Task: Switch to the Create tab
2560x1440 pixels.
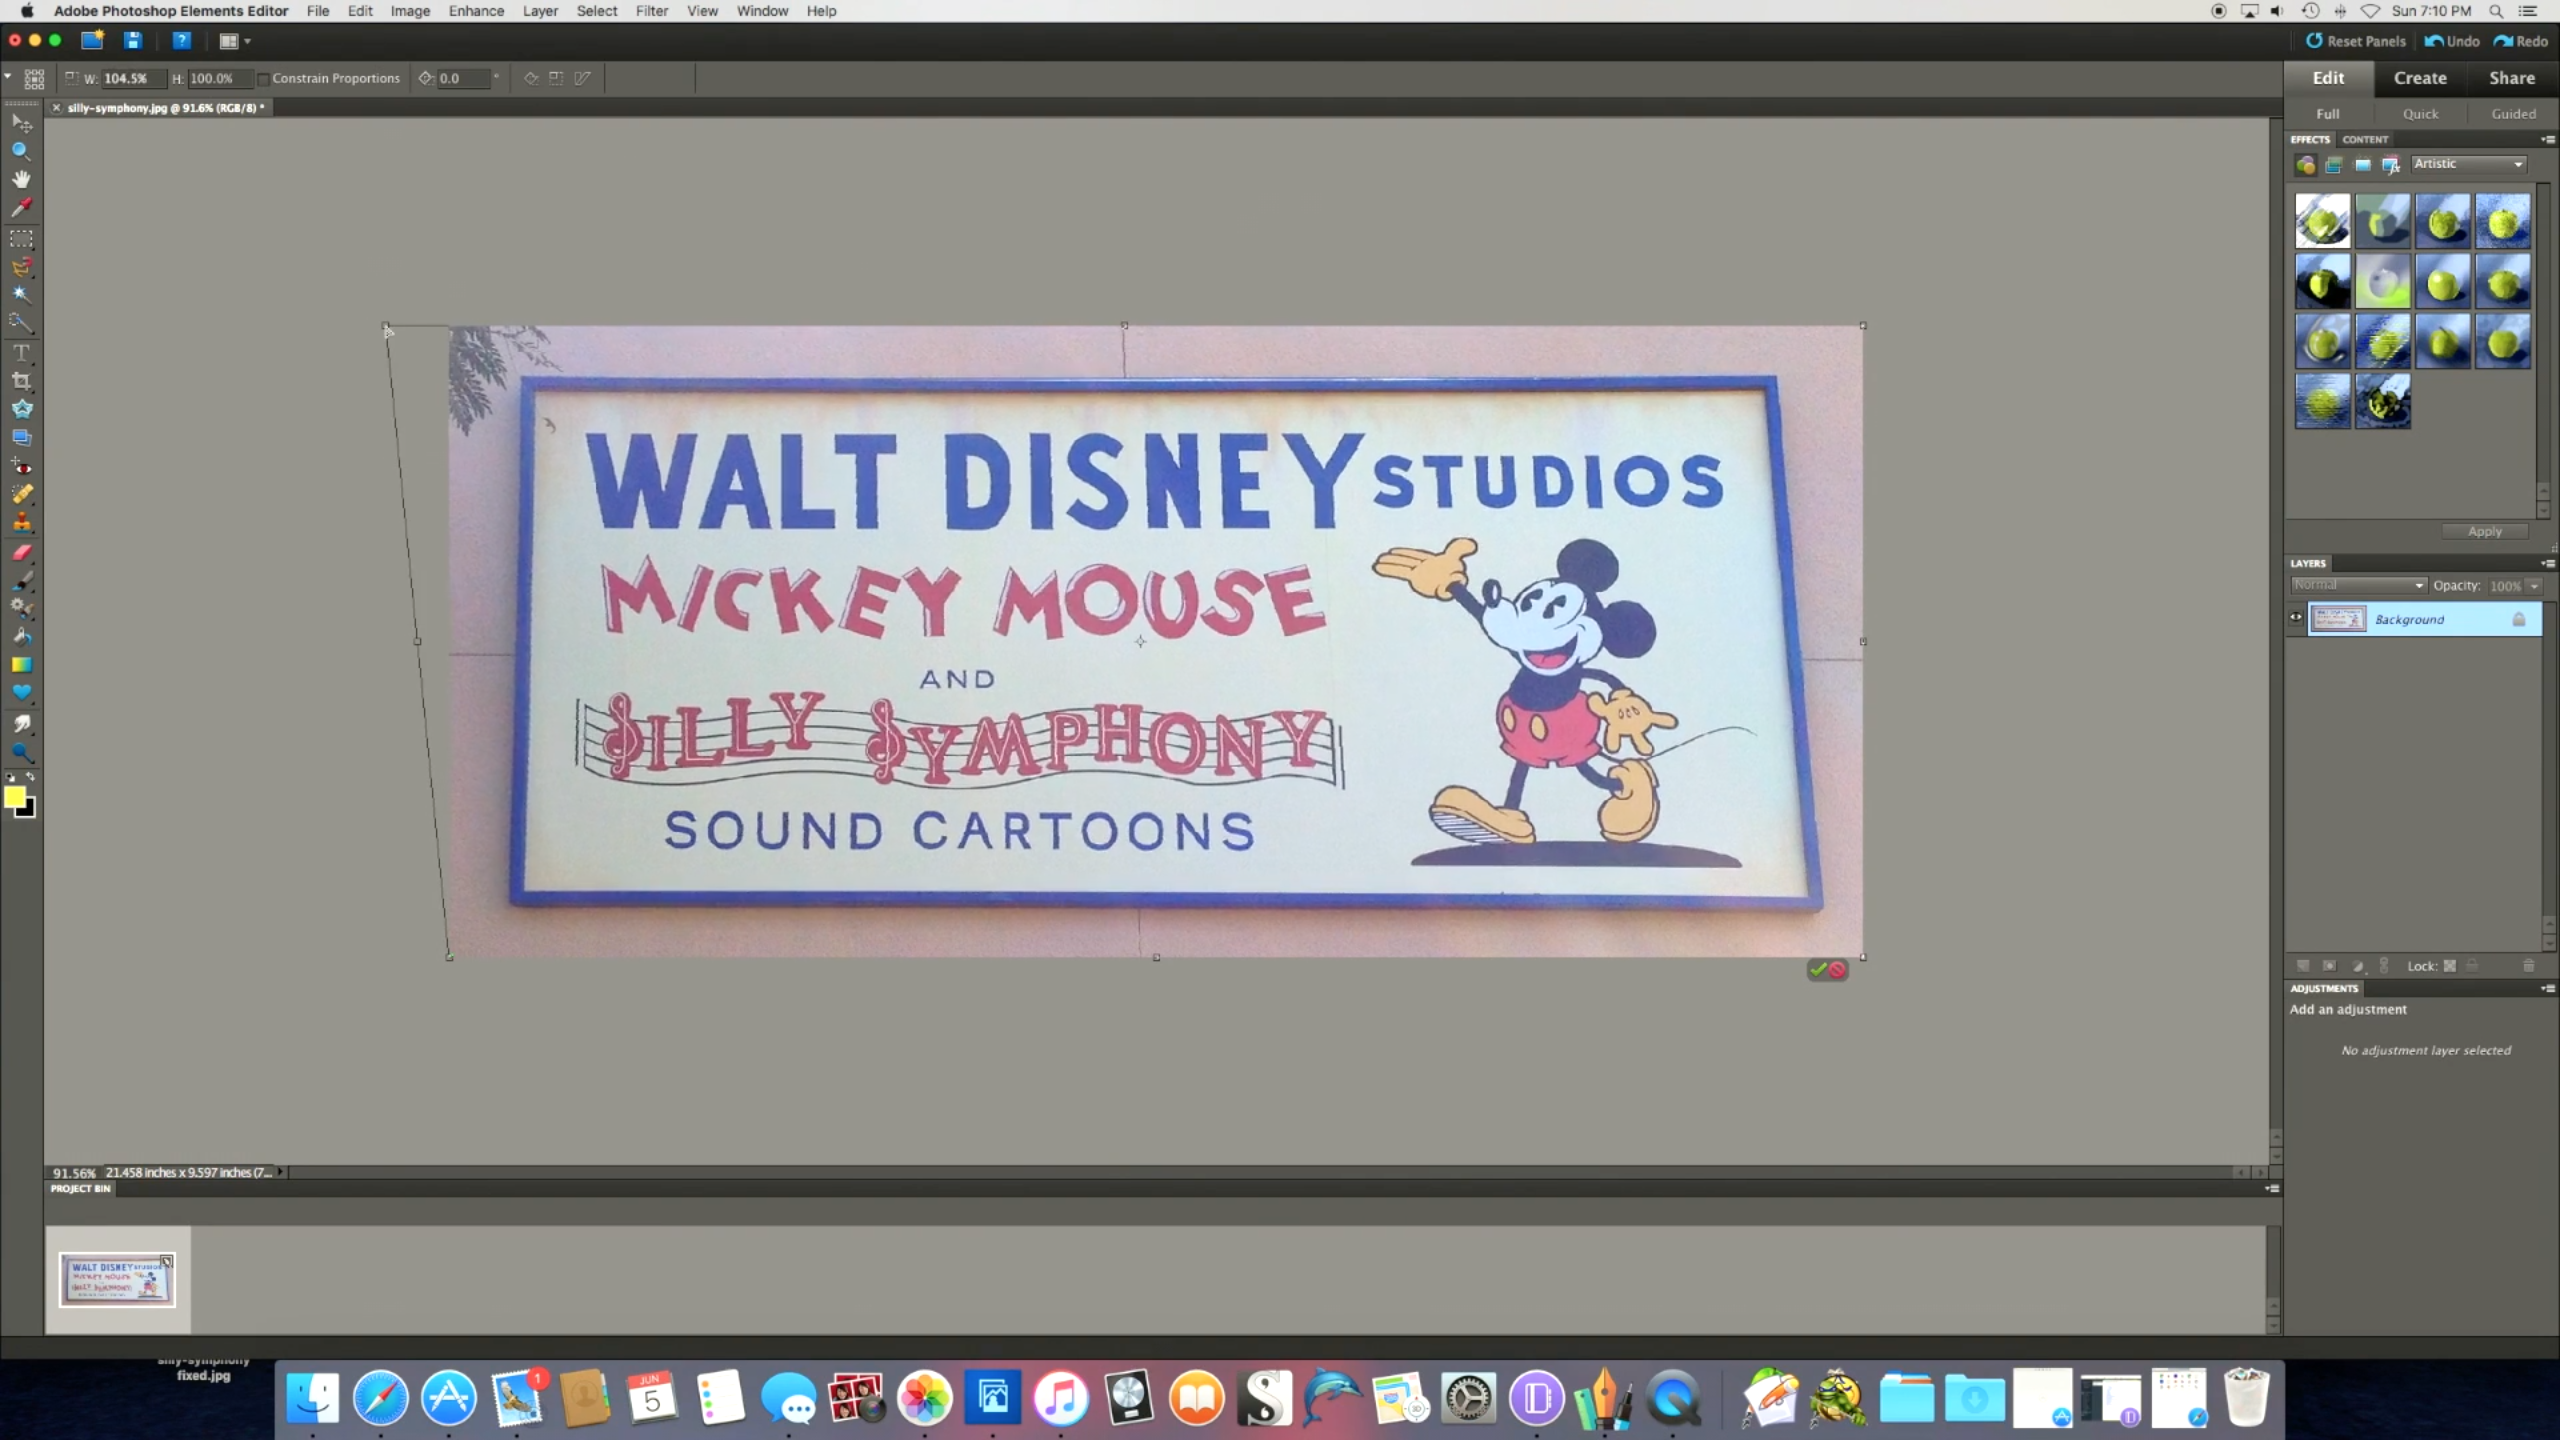Action: click(x=2420, y=78)
